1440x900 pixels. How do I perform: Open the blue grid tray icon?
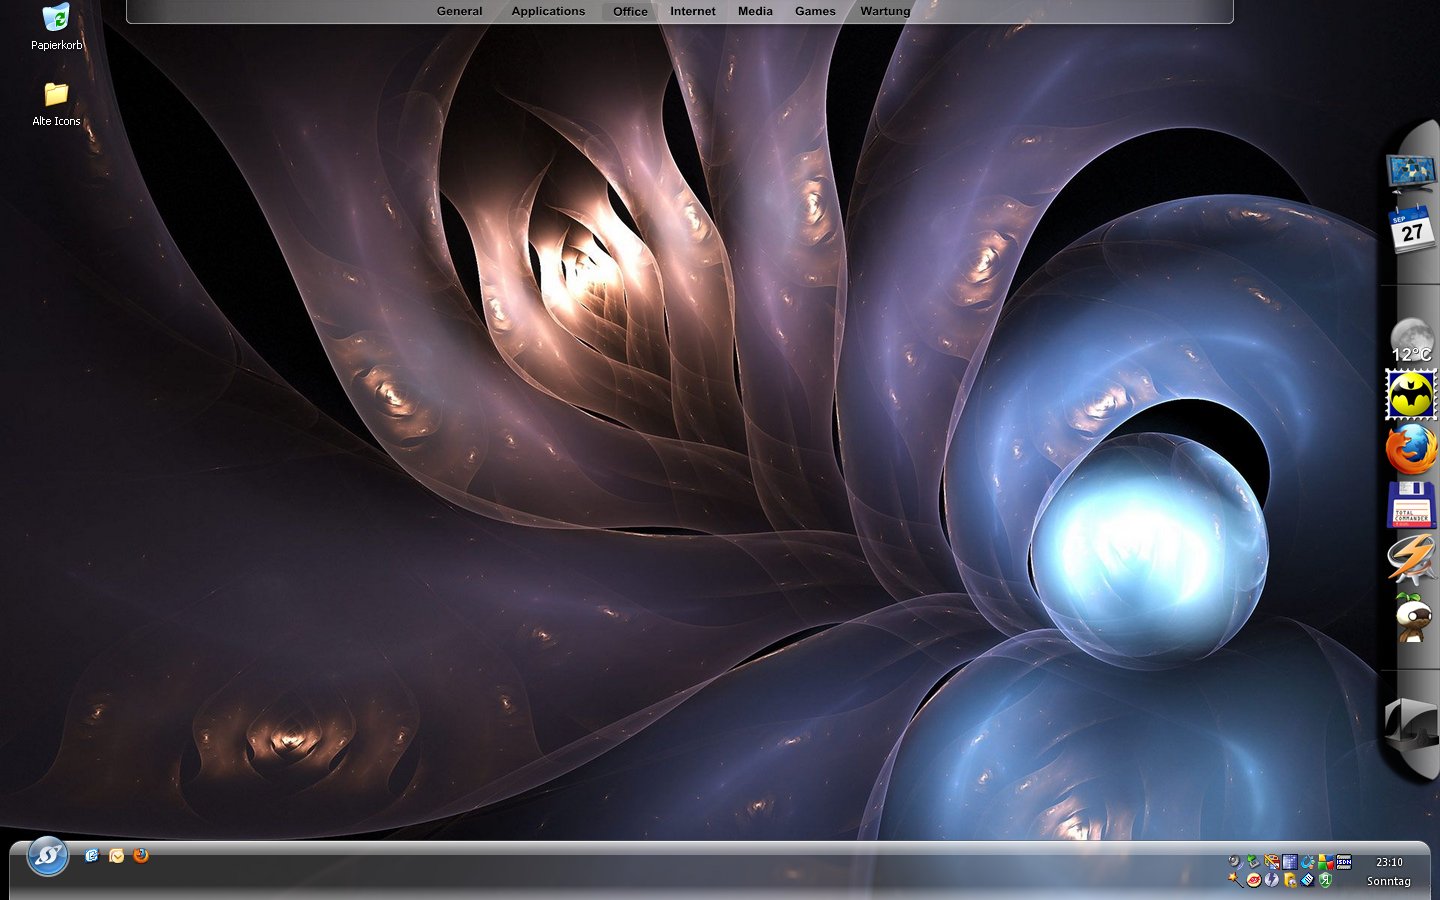[1290, 862]
